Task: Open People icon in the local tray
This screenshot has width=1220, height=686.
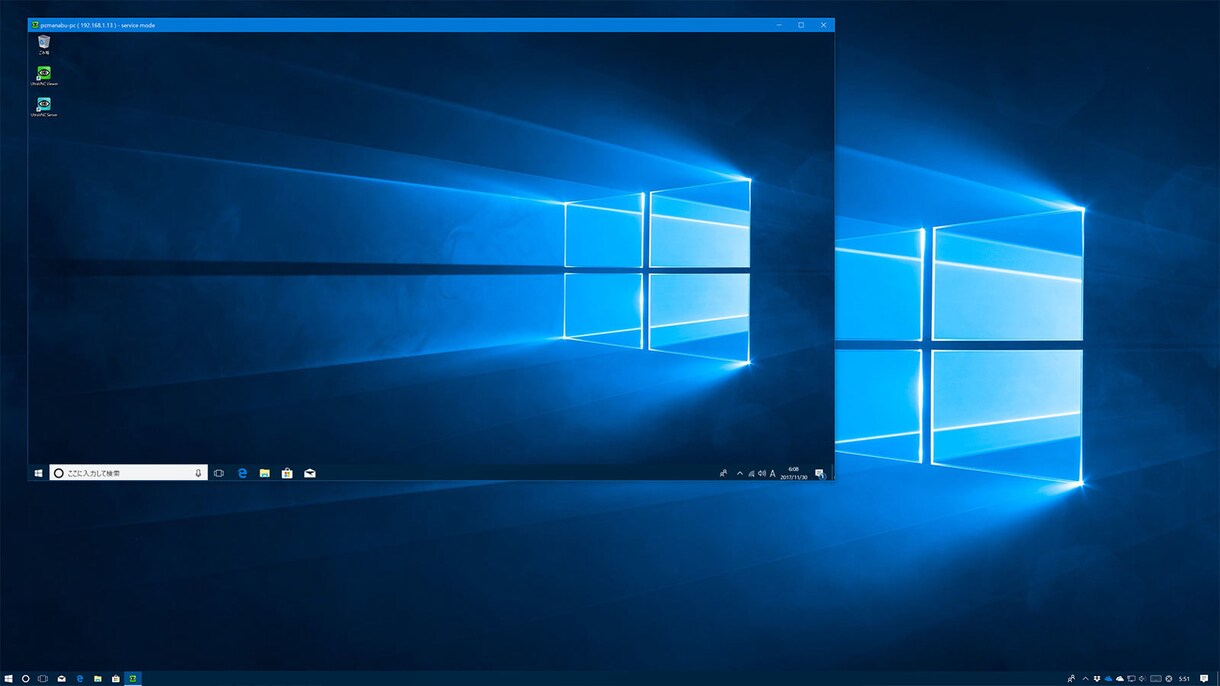Action: [1071, 679]
